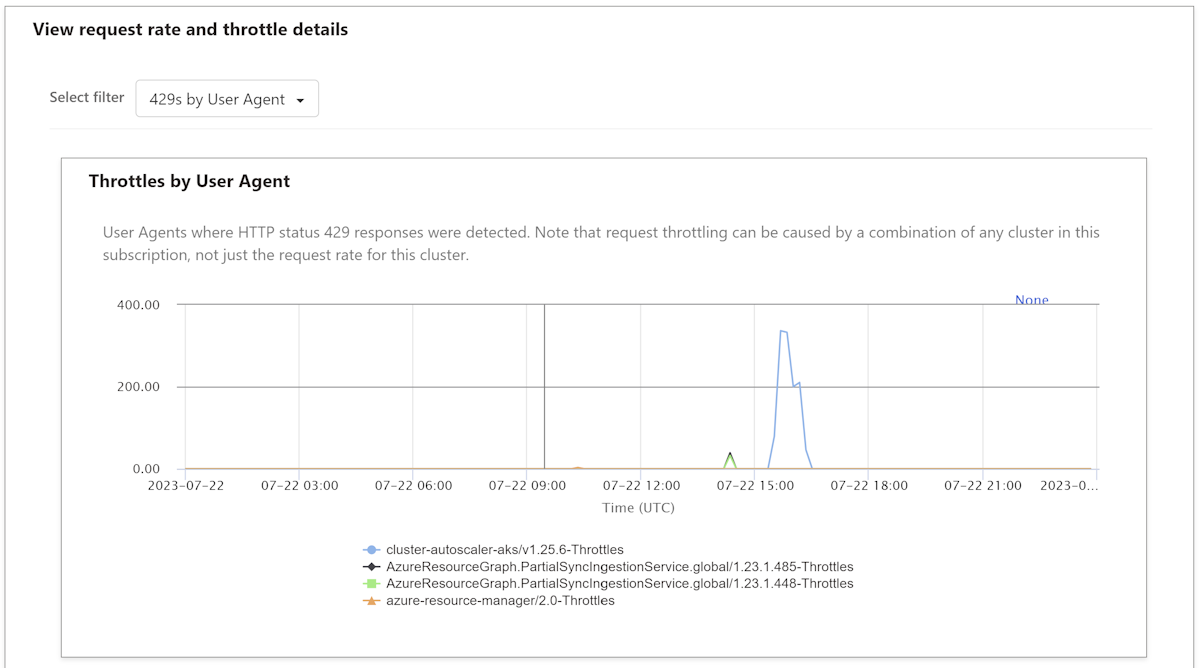Click the "Select filter" label
Image resolution: width=1200 pixels, height=668 pixels.
87,97
